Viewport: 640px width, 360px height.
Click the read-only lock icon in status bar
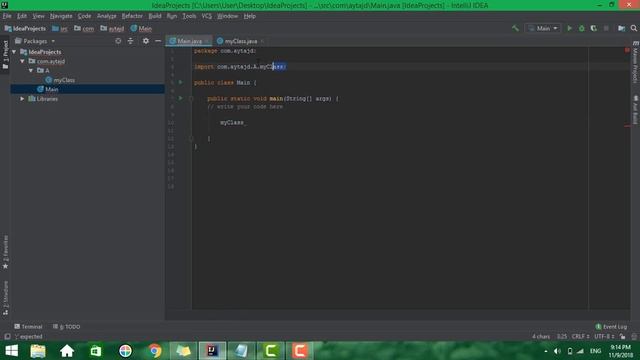tap(622, 337)
